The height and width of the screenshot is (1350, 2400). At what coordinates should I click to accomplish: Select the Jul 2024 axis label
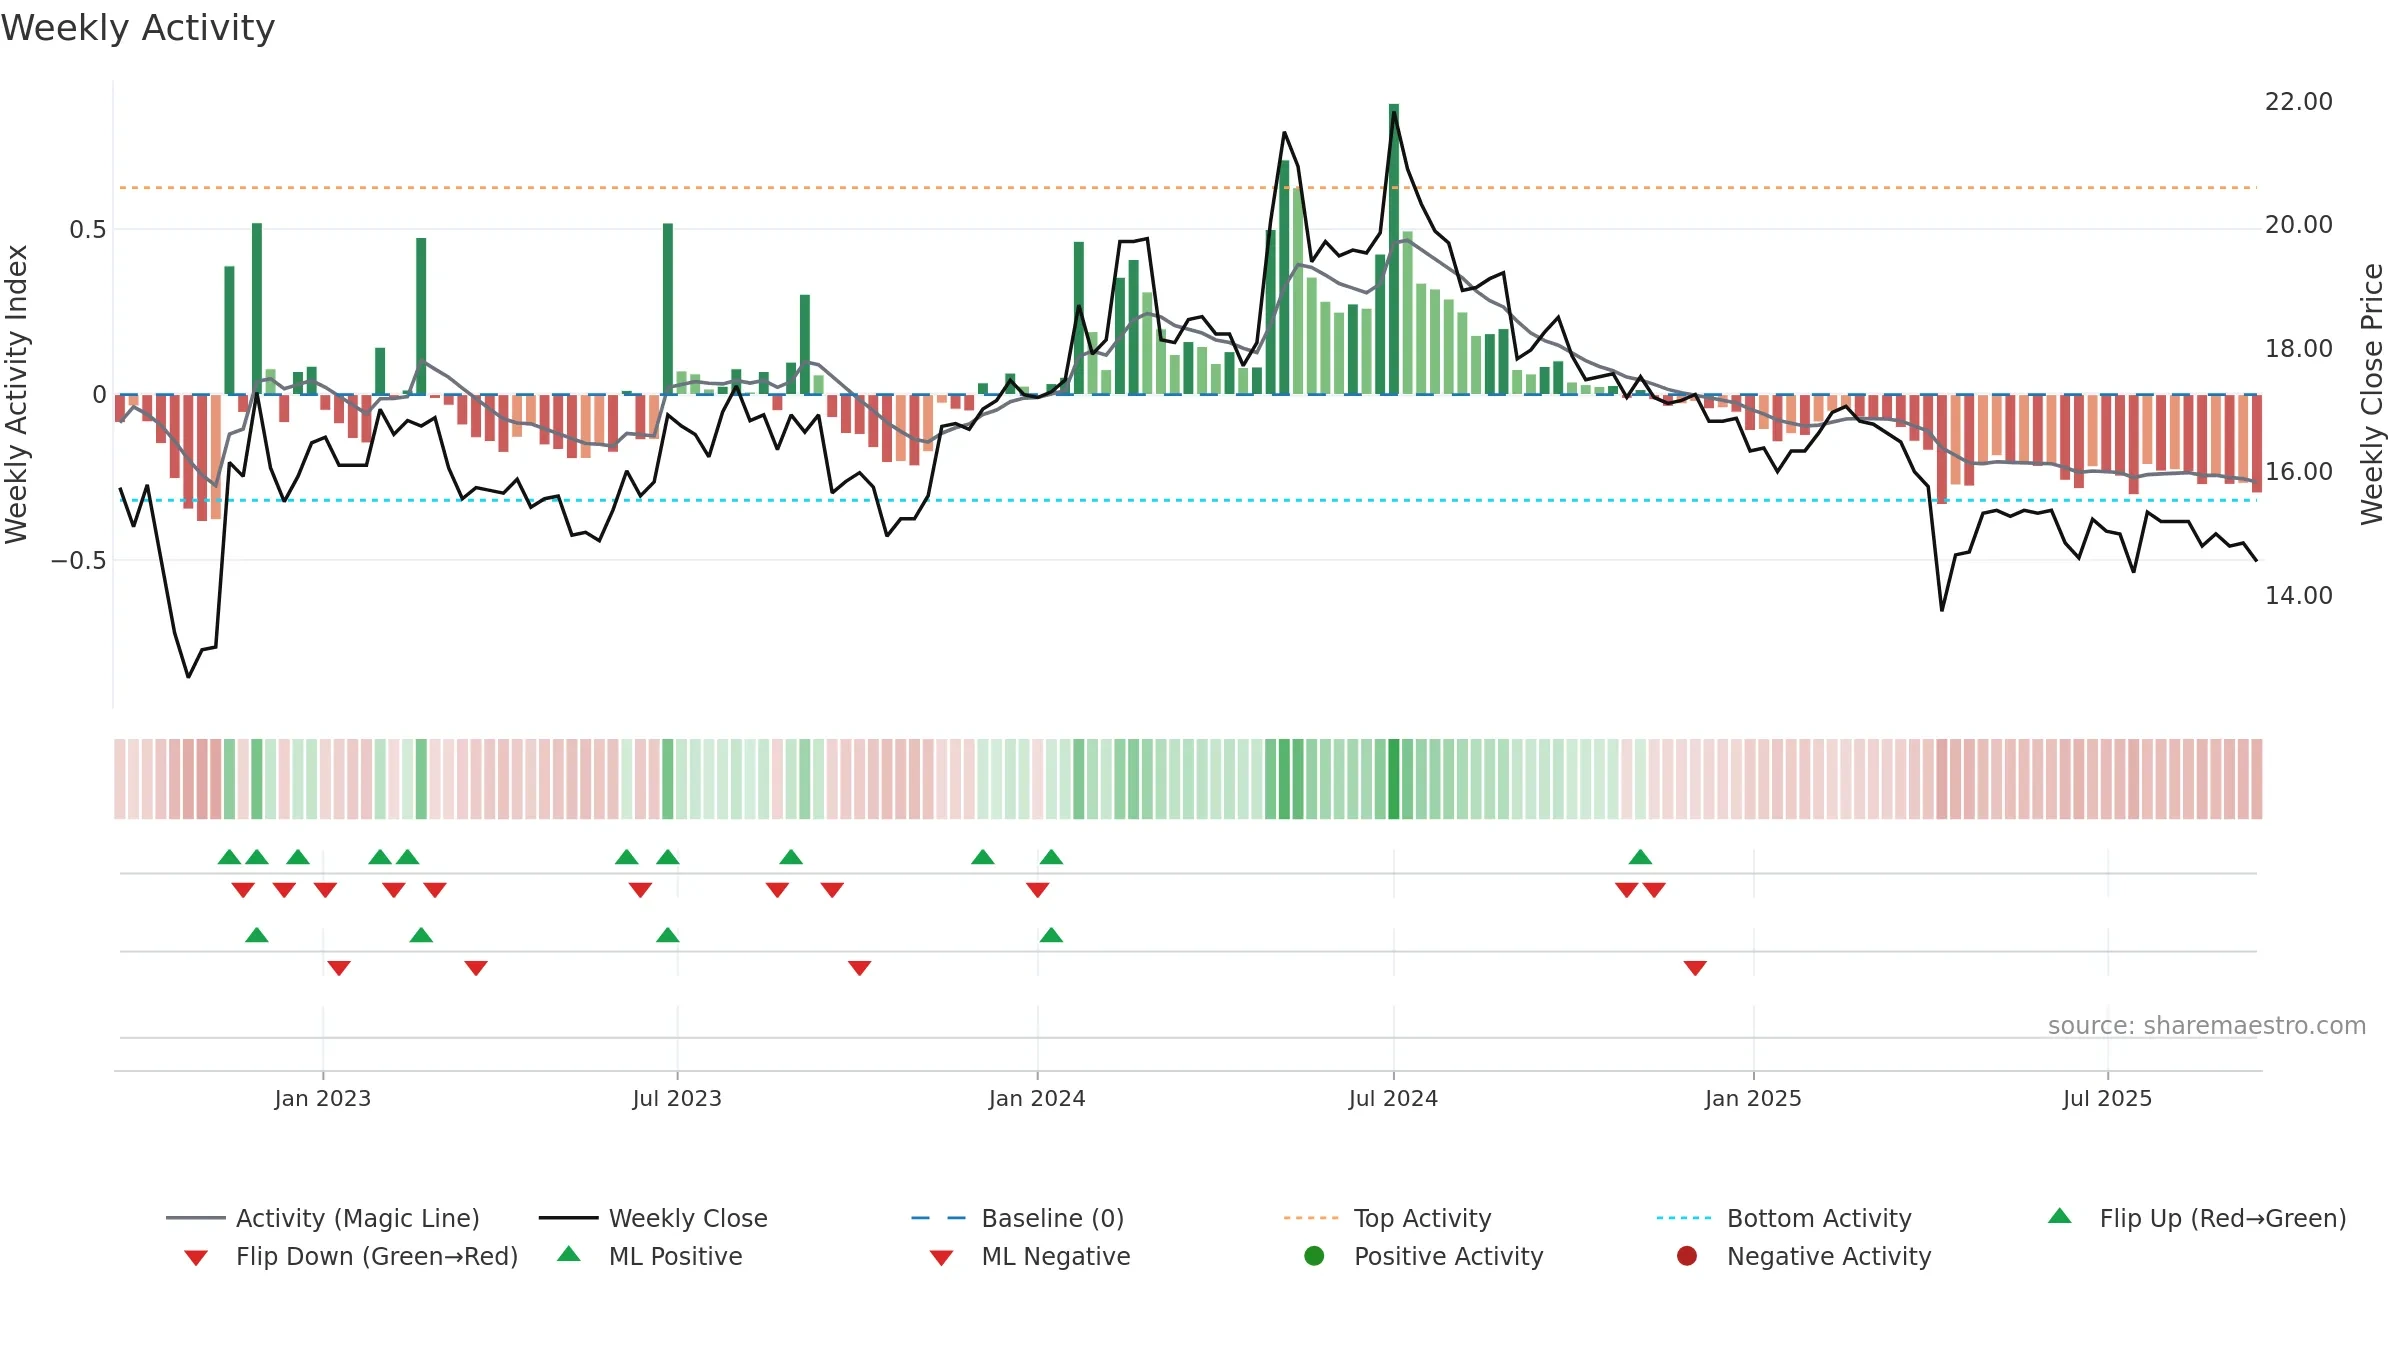pos(1393,1098)
